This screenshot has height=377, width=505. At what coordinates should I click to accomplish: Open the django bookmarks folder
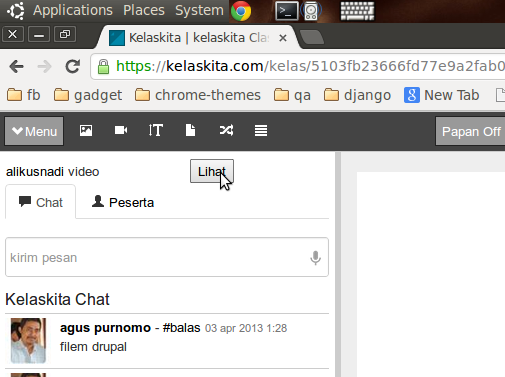pyautogui.click(x=357, y=95)
